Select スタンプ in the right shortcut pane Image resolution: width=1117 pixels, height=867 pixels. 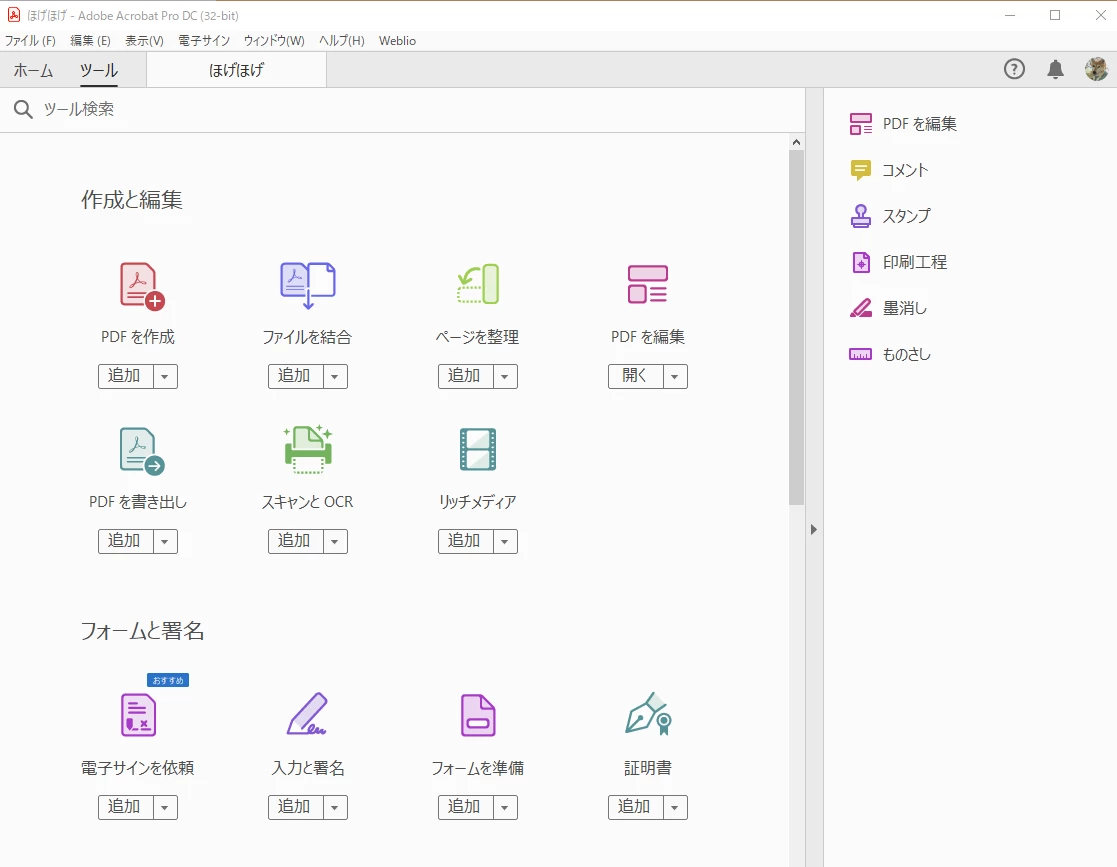tap(890, 216)
